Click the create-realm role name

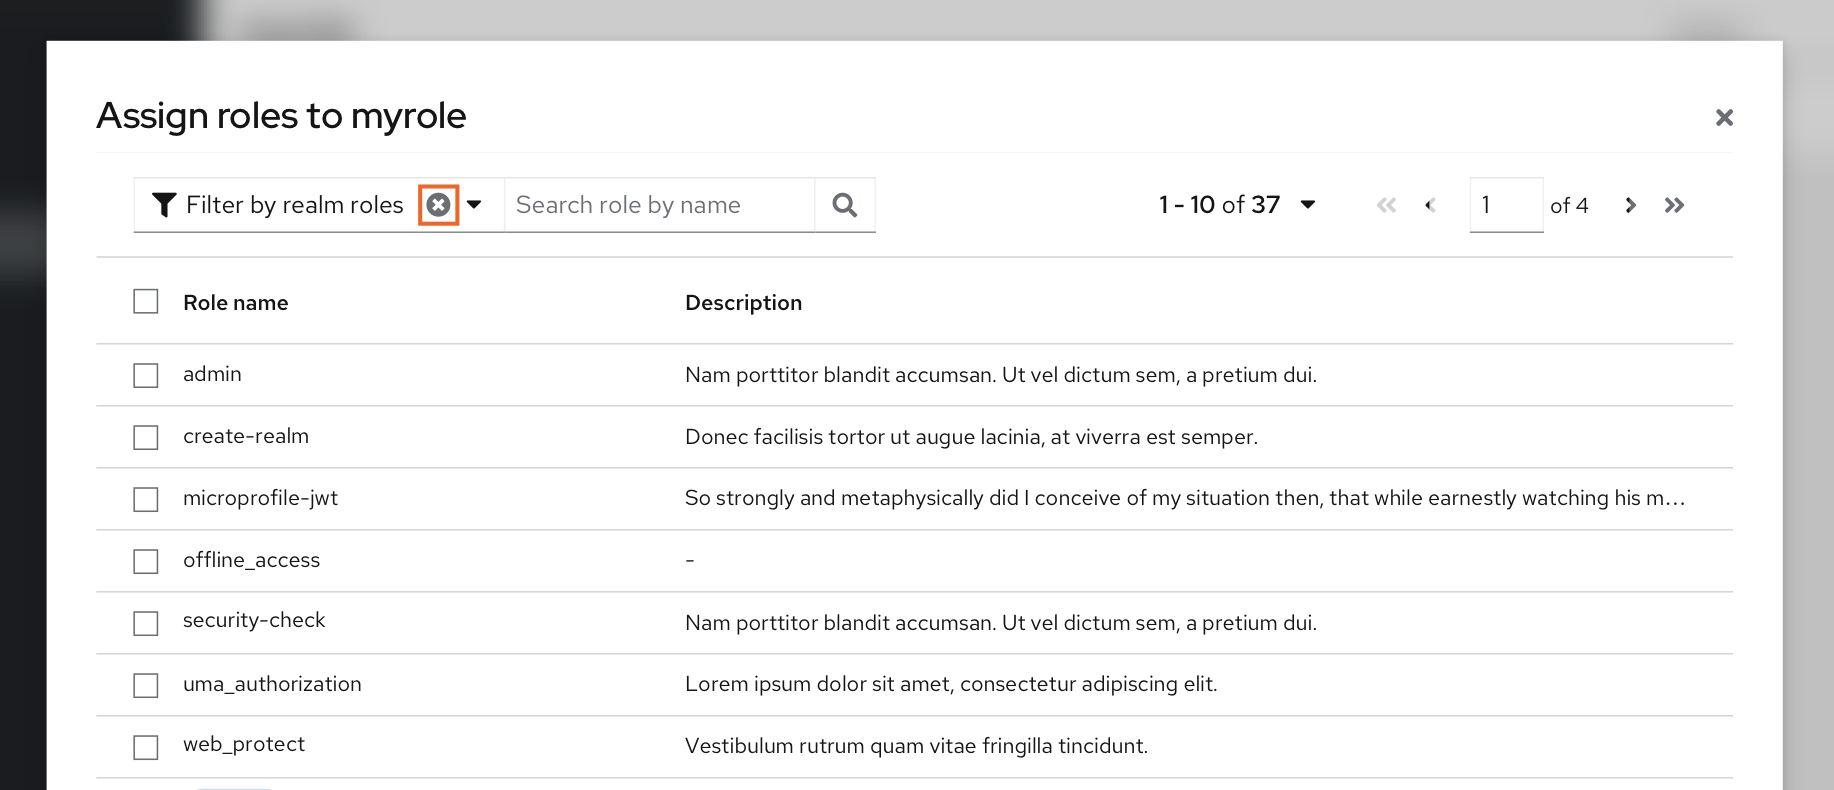tap(246, 436)
